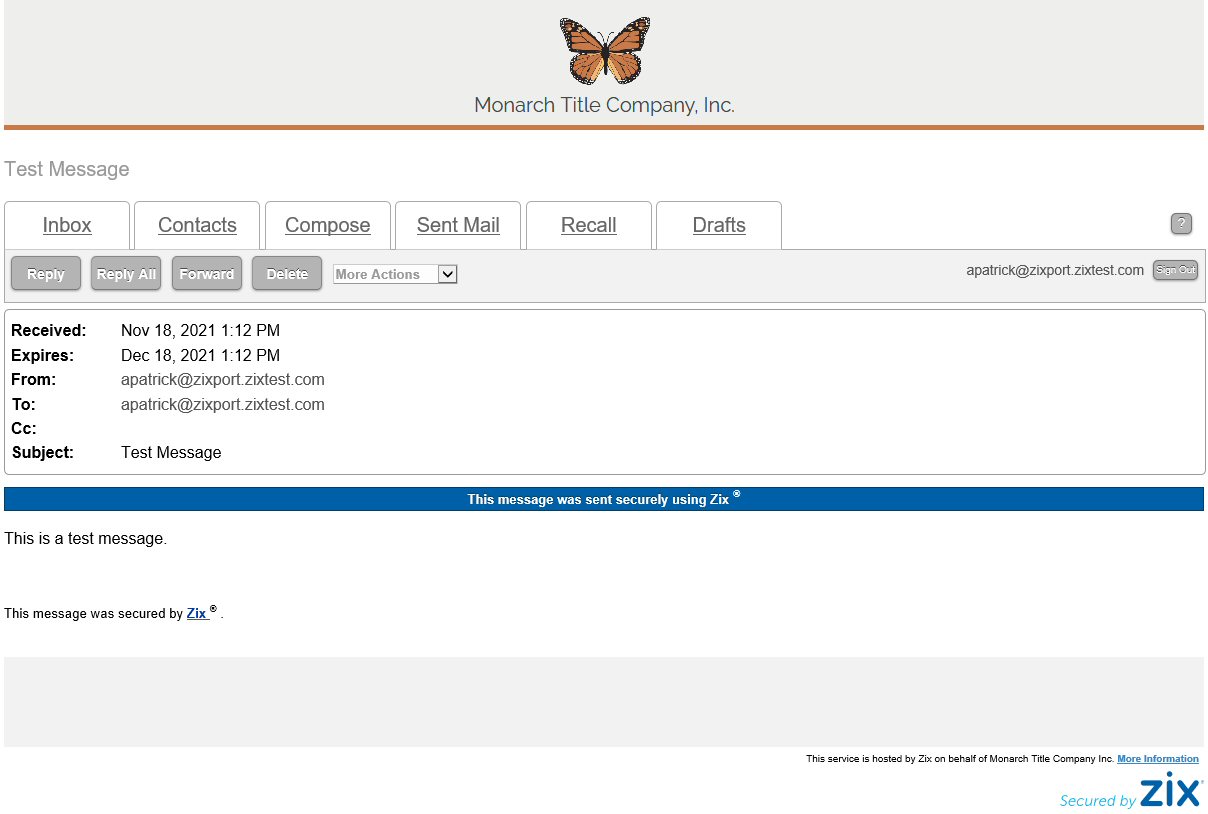The width and height of the screenshot is (1208, 814).
Task: Delete the Test Message
Action: [287, 274]
